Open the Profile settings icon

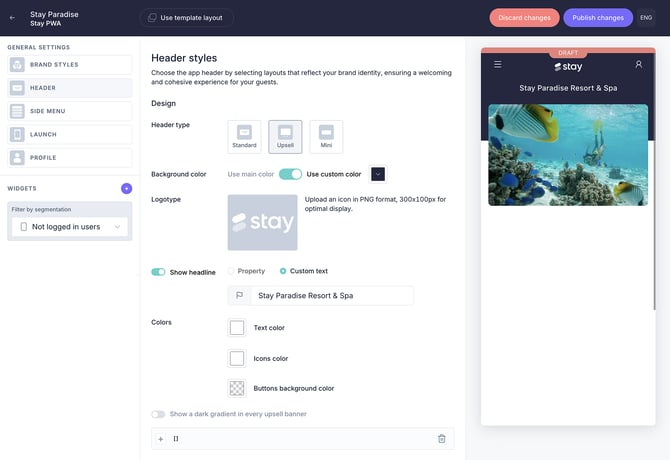(x=17, y=158)
